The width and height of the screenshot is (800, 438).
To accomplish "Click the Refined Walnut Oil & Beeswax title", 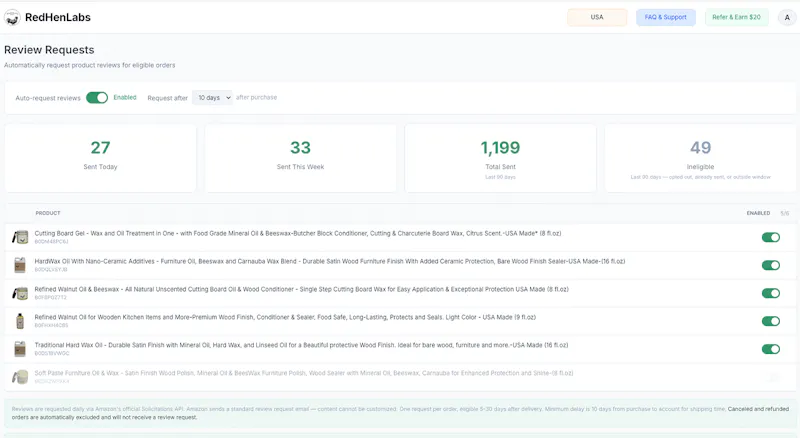I will (x=302, y=289).
